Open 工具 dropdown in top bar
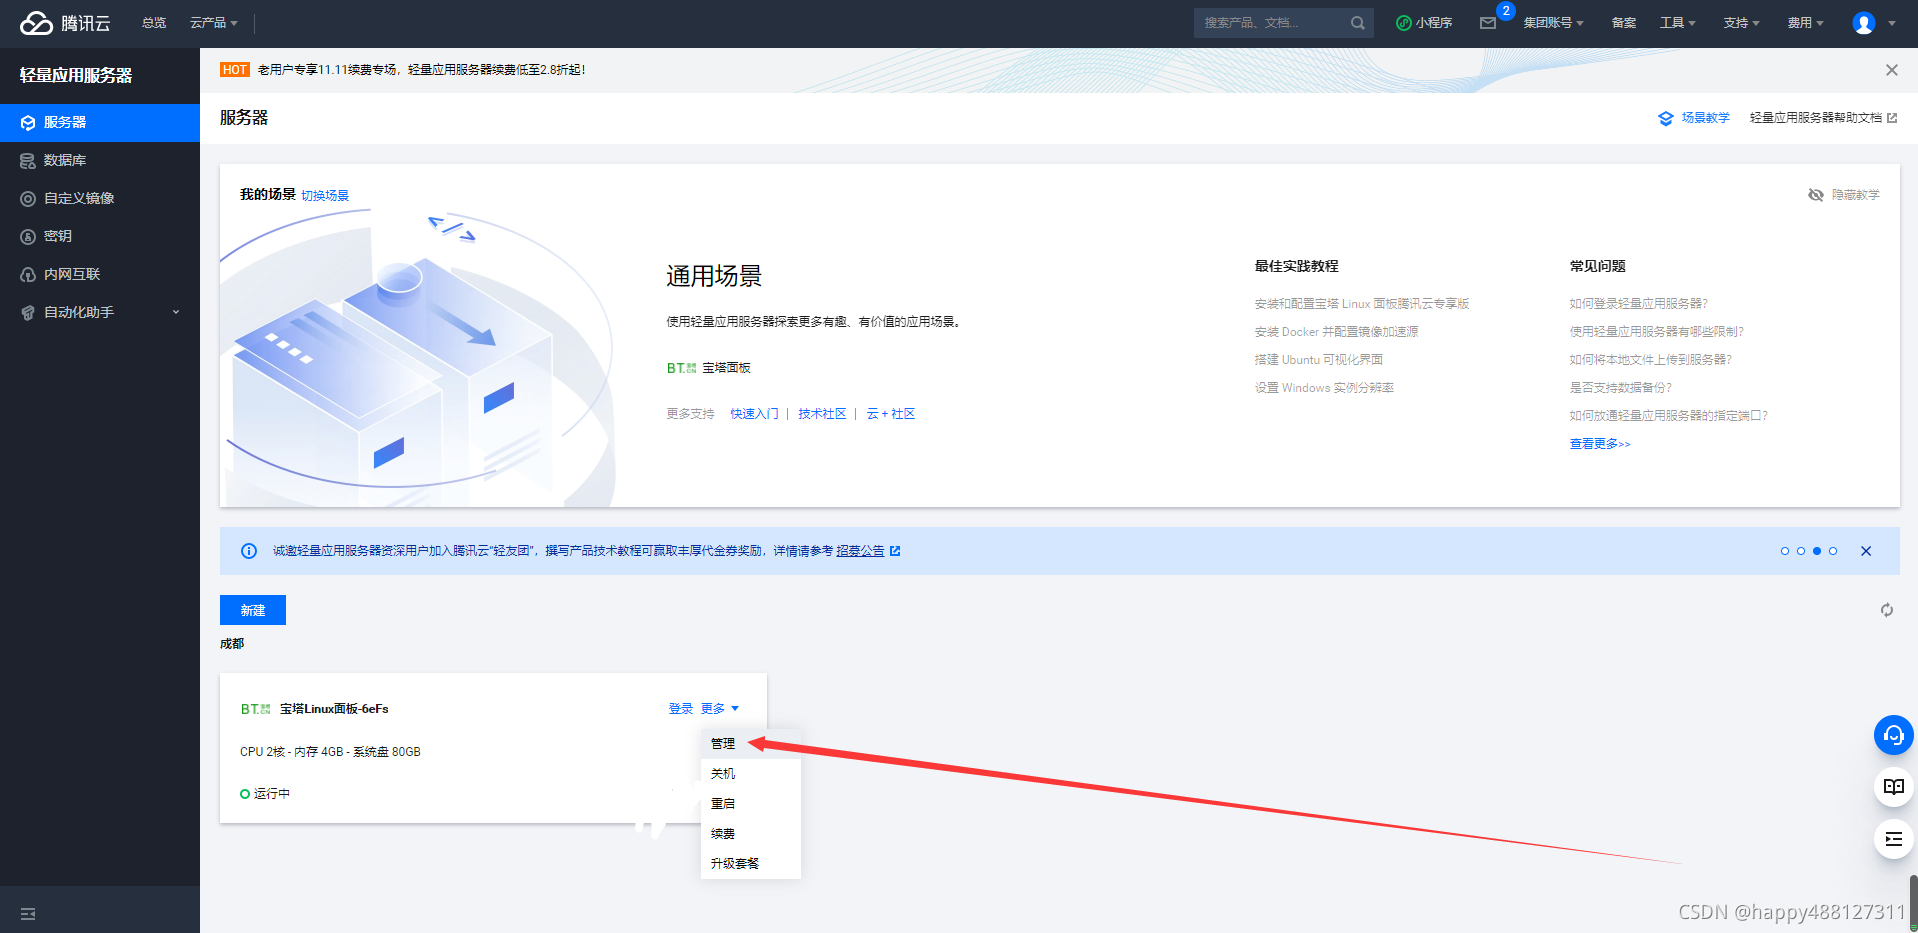1918x933 pixels. point(1678,23)
